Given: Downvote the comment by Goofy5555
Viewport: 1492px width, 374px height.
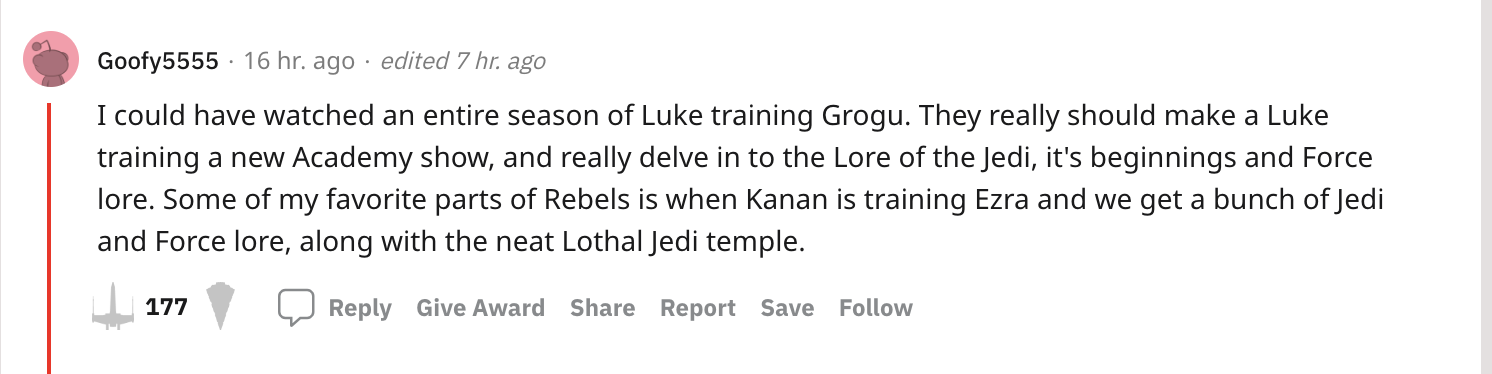Looking at the screenshot, I should [x=223, y=307].
